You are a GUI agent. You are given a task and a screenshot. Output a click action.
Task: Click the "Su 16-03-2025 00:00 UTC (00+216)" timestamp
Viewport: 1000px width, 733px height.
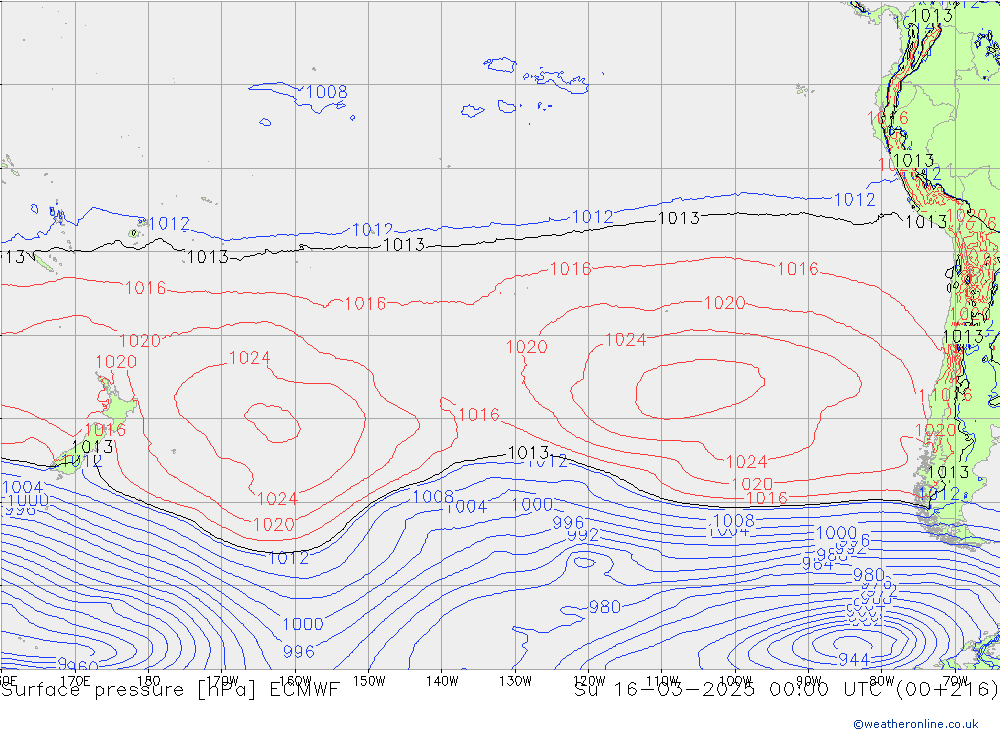786,690
